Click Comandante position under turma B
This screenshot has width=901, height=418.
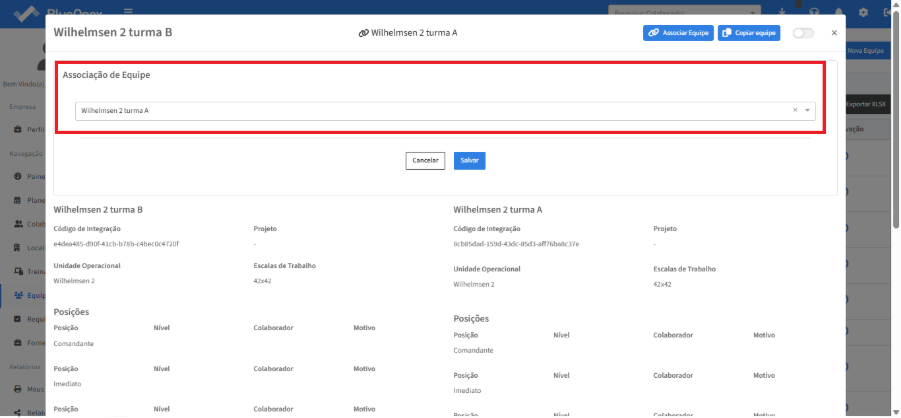click(x=74, y=344)
